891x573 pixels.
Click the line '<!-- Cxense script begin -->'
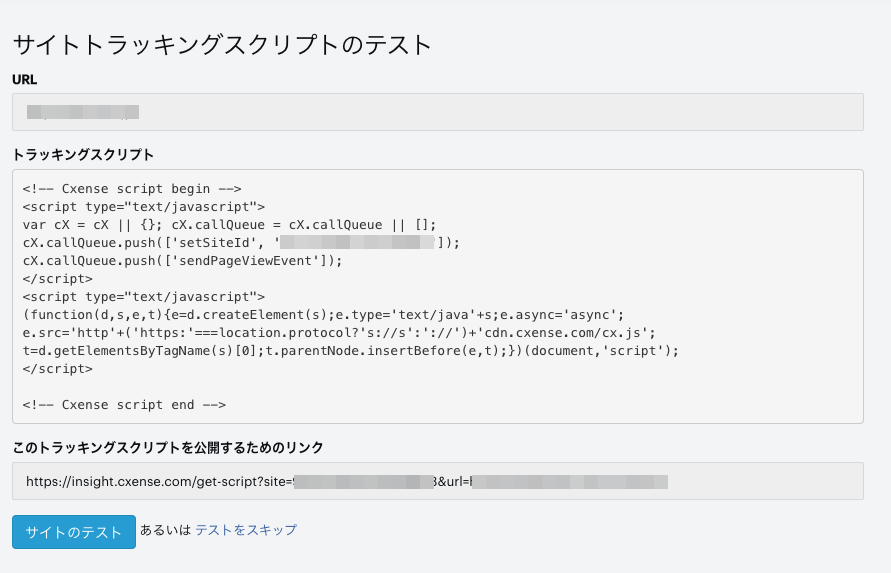coord(132,189)
